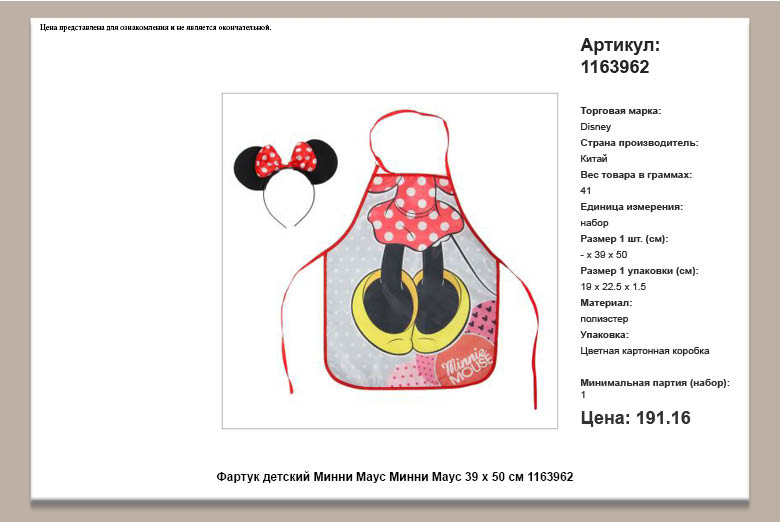Select the country value 'Китай'
Image resolution: width=780 pixels, height=522 pixels.
pos(594,159)
